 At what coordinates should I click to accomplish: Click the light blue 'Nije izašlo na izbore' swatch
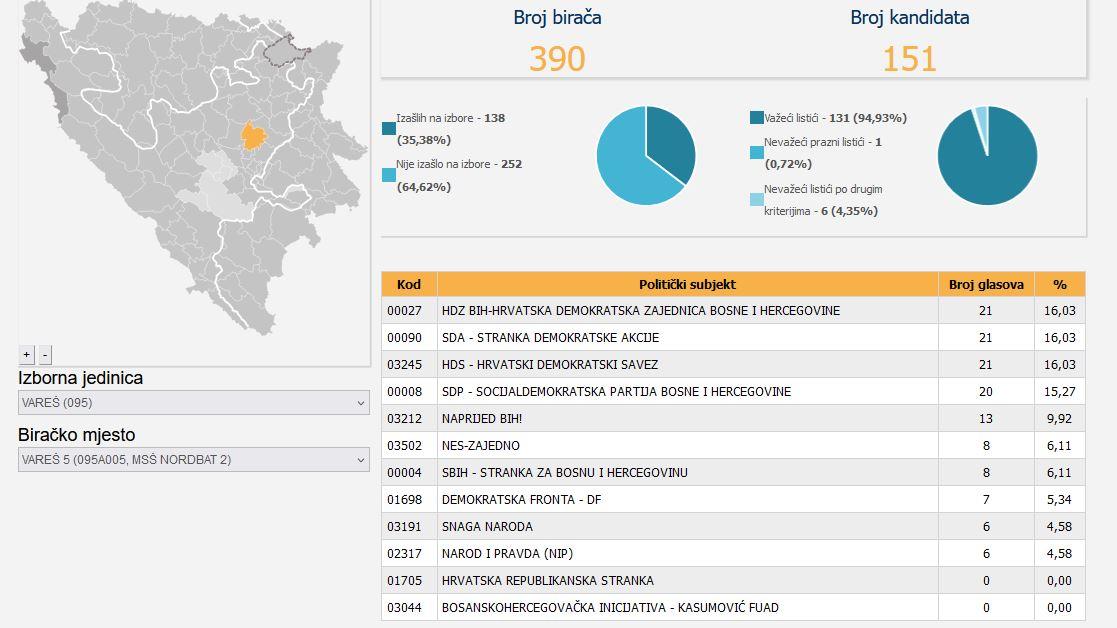coord(389,175)
